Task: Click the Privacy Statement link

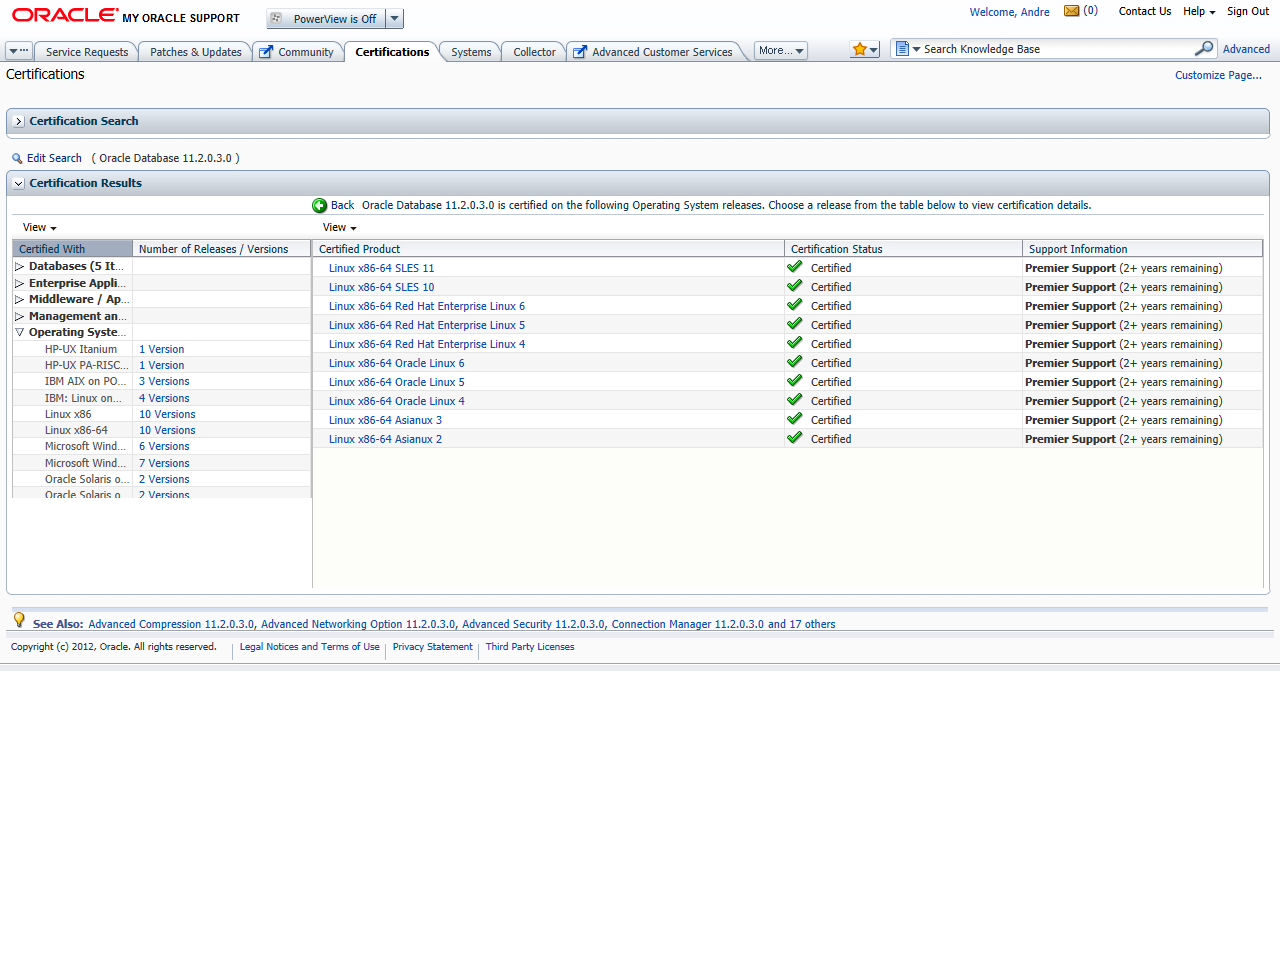Action: (432, 647)
